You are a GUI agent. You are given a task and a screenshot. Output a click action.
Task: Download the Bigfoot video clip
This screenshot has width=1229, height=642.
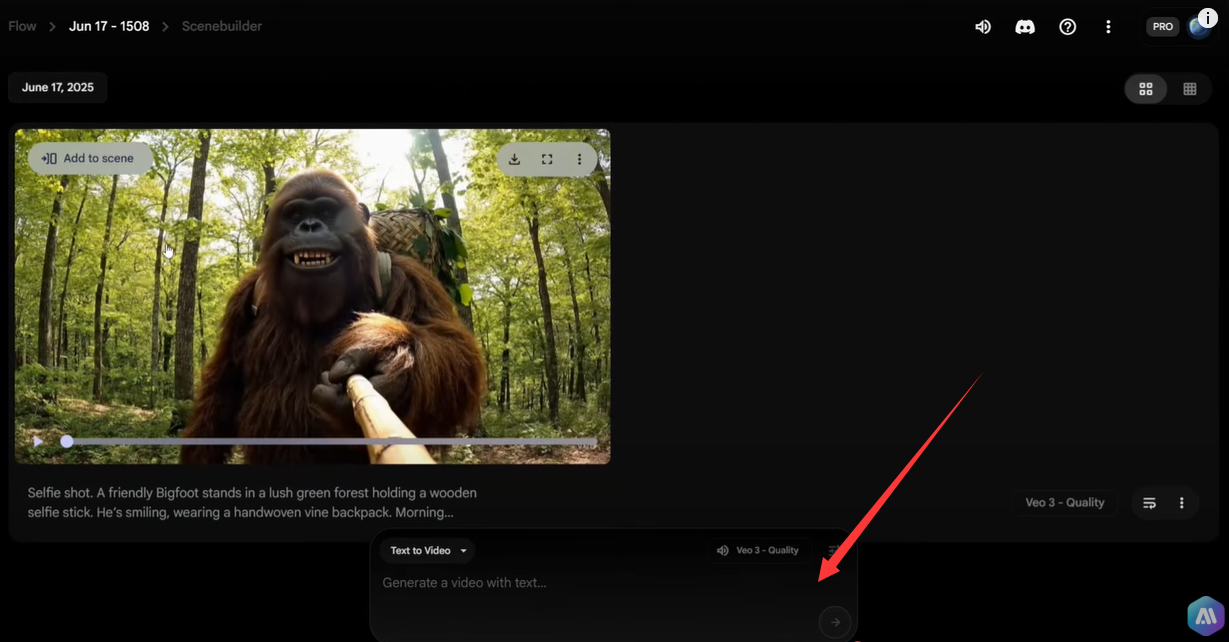tap(514, 159)
